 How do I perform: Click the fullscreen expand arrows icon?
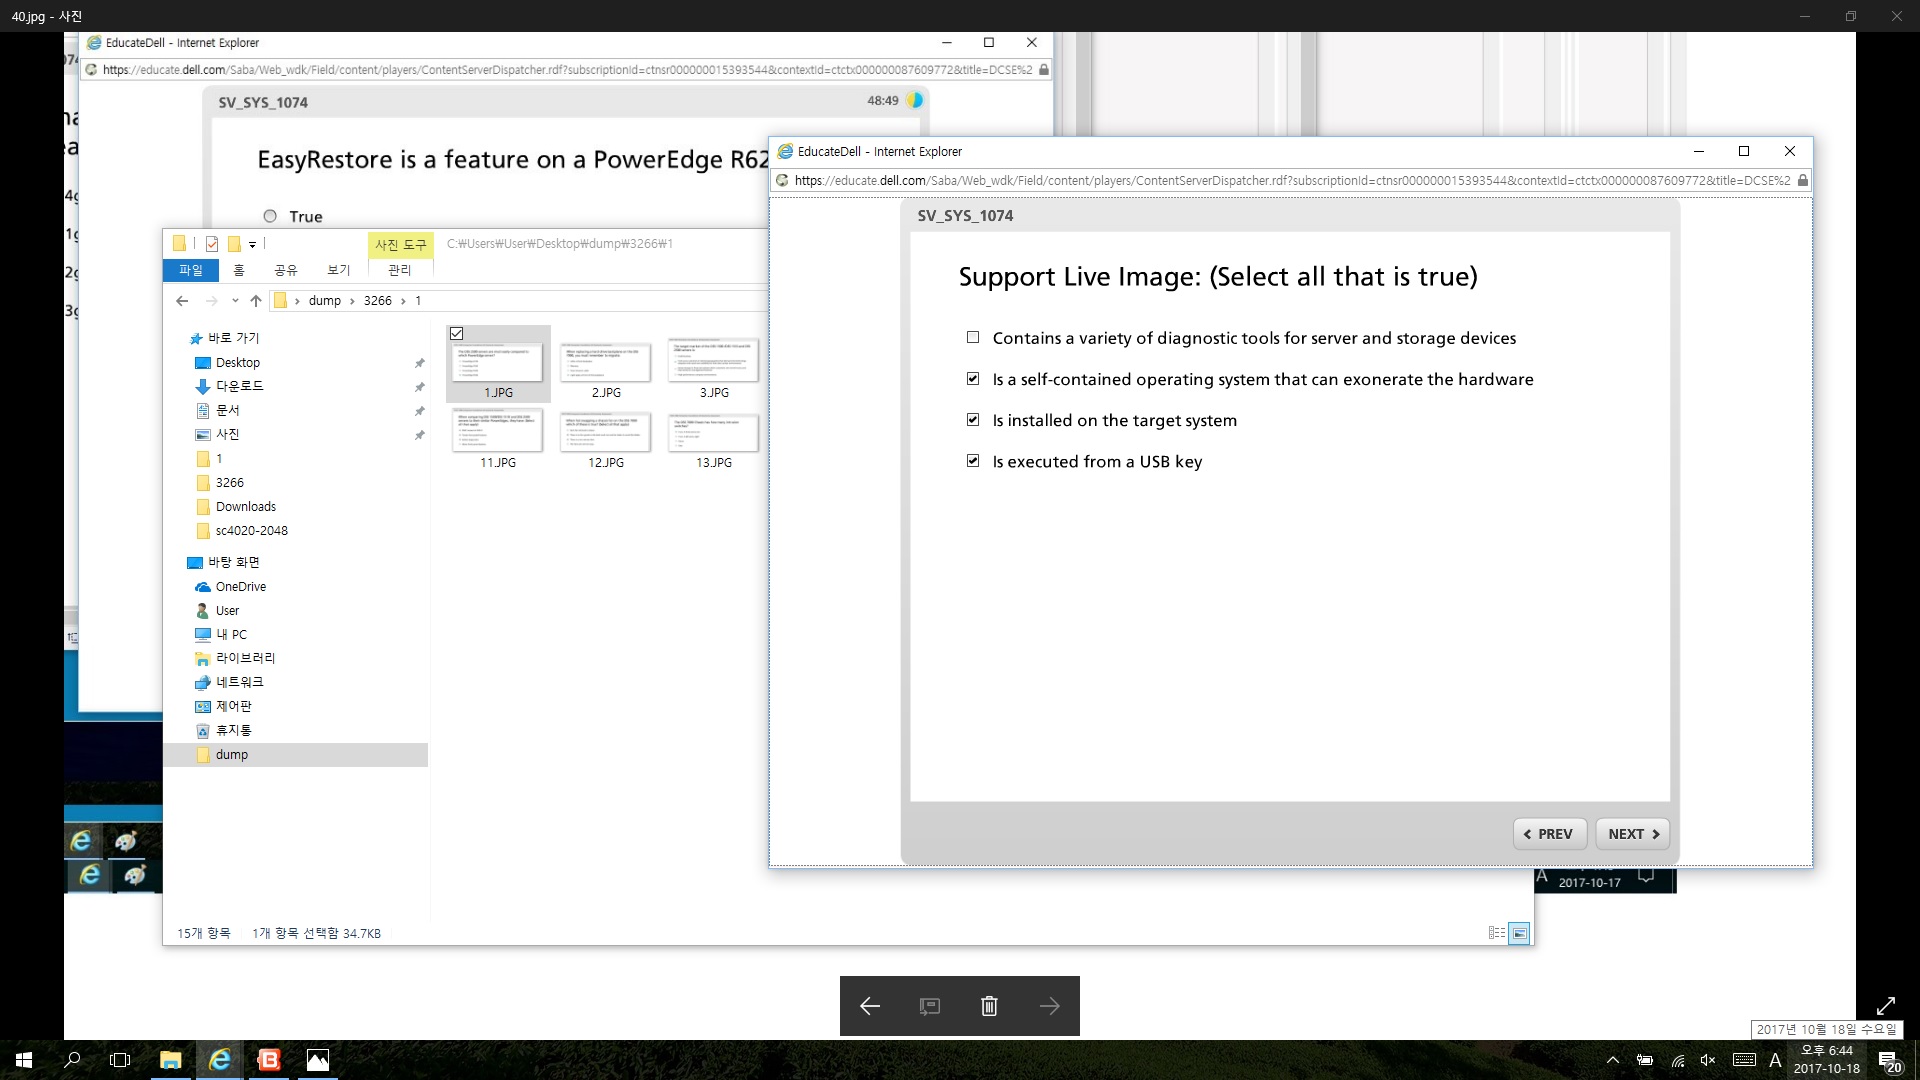(x=1885, y=1006)
